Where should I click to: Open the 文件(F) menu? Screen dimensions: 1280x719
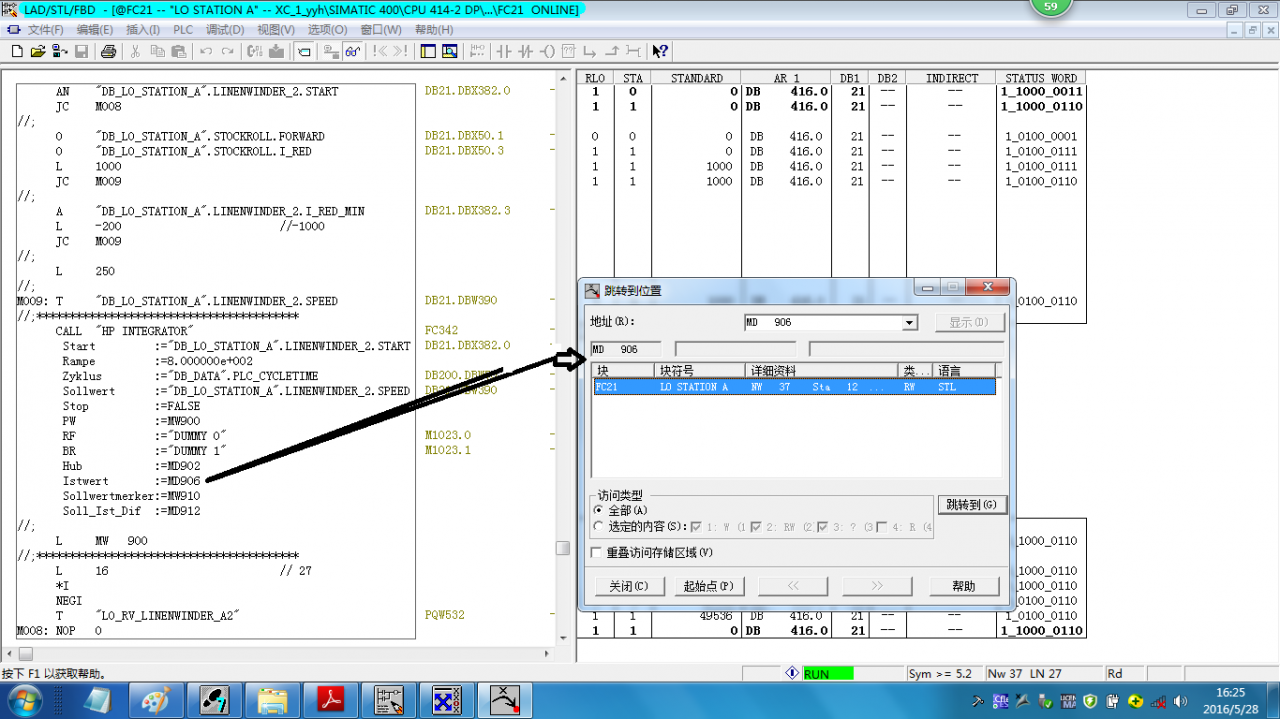click(46, 30)
